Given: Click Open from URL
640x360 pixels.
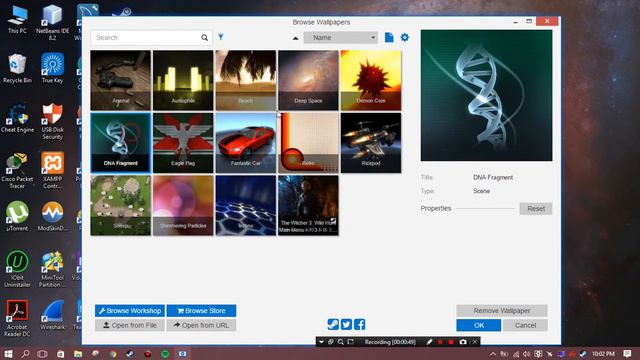Looking at the screenshot, I should pyautogui.click(x=201, y=325).
